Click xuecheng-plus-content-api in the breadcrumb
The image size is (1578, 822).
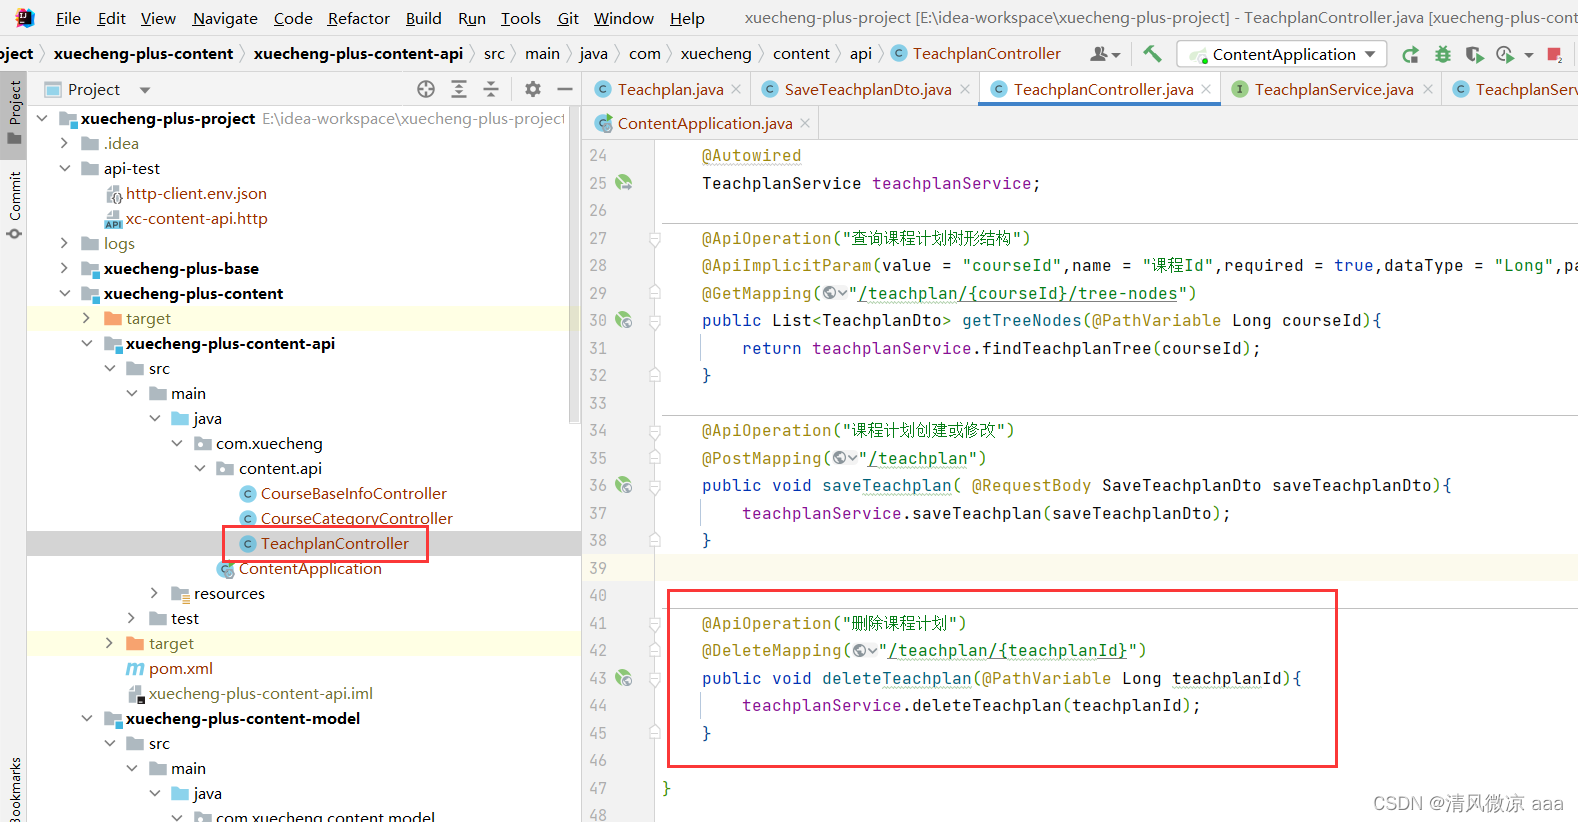[358, 53]
